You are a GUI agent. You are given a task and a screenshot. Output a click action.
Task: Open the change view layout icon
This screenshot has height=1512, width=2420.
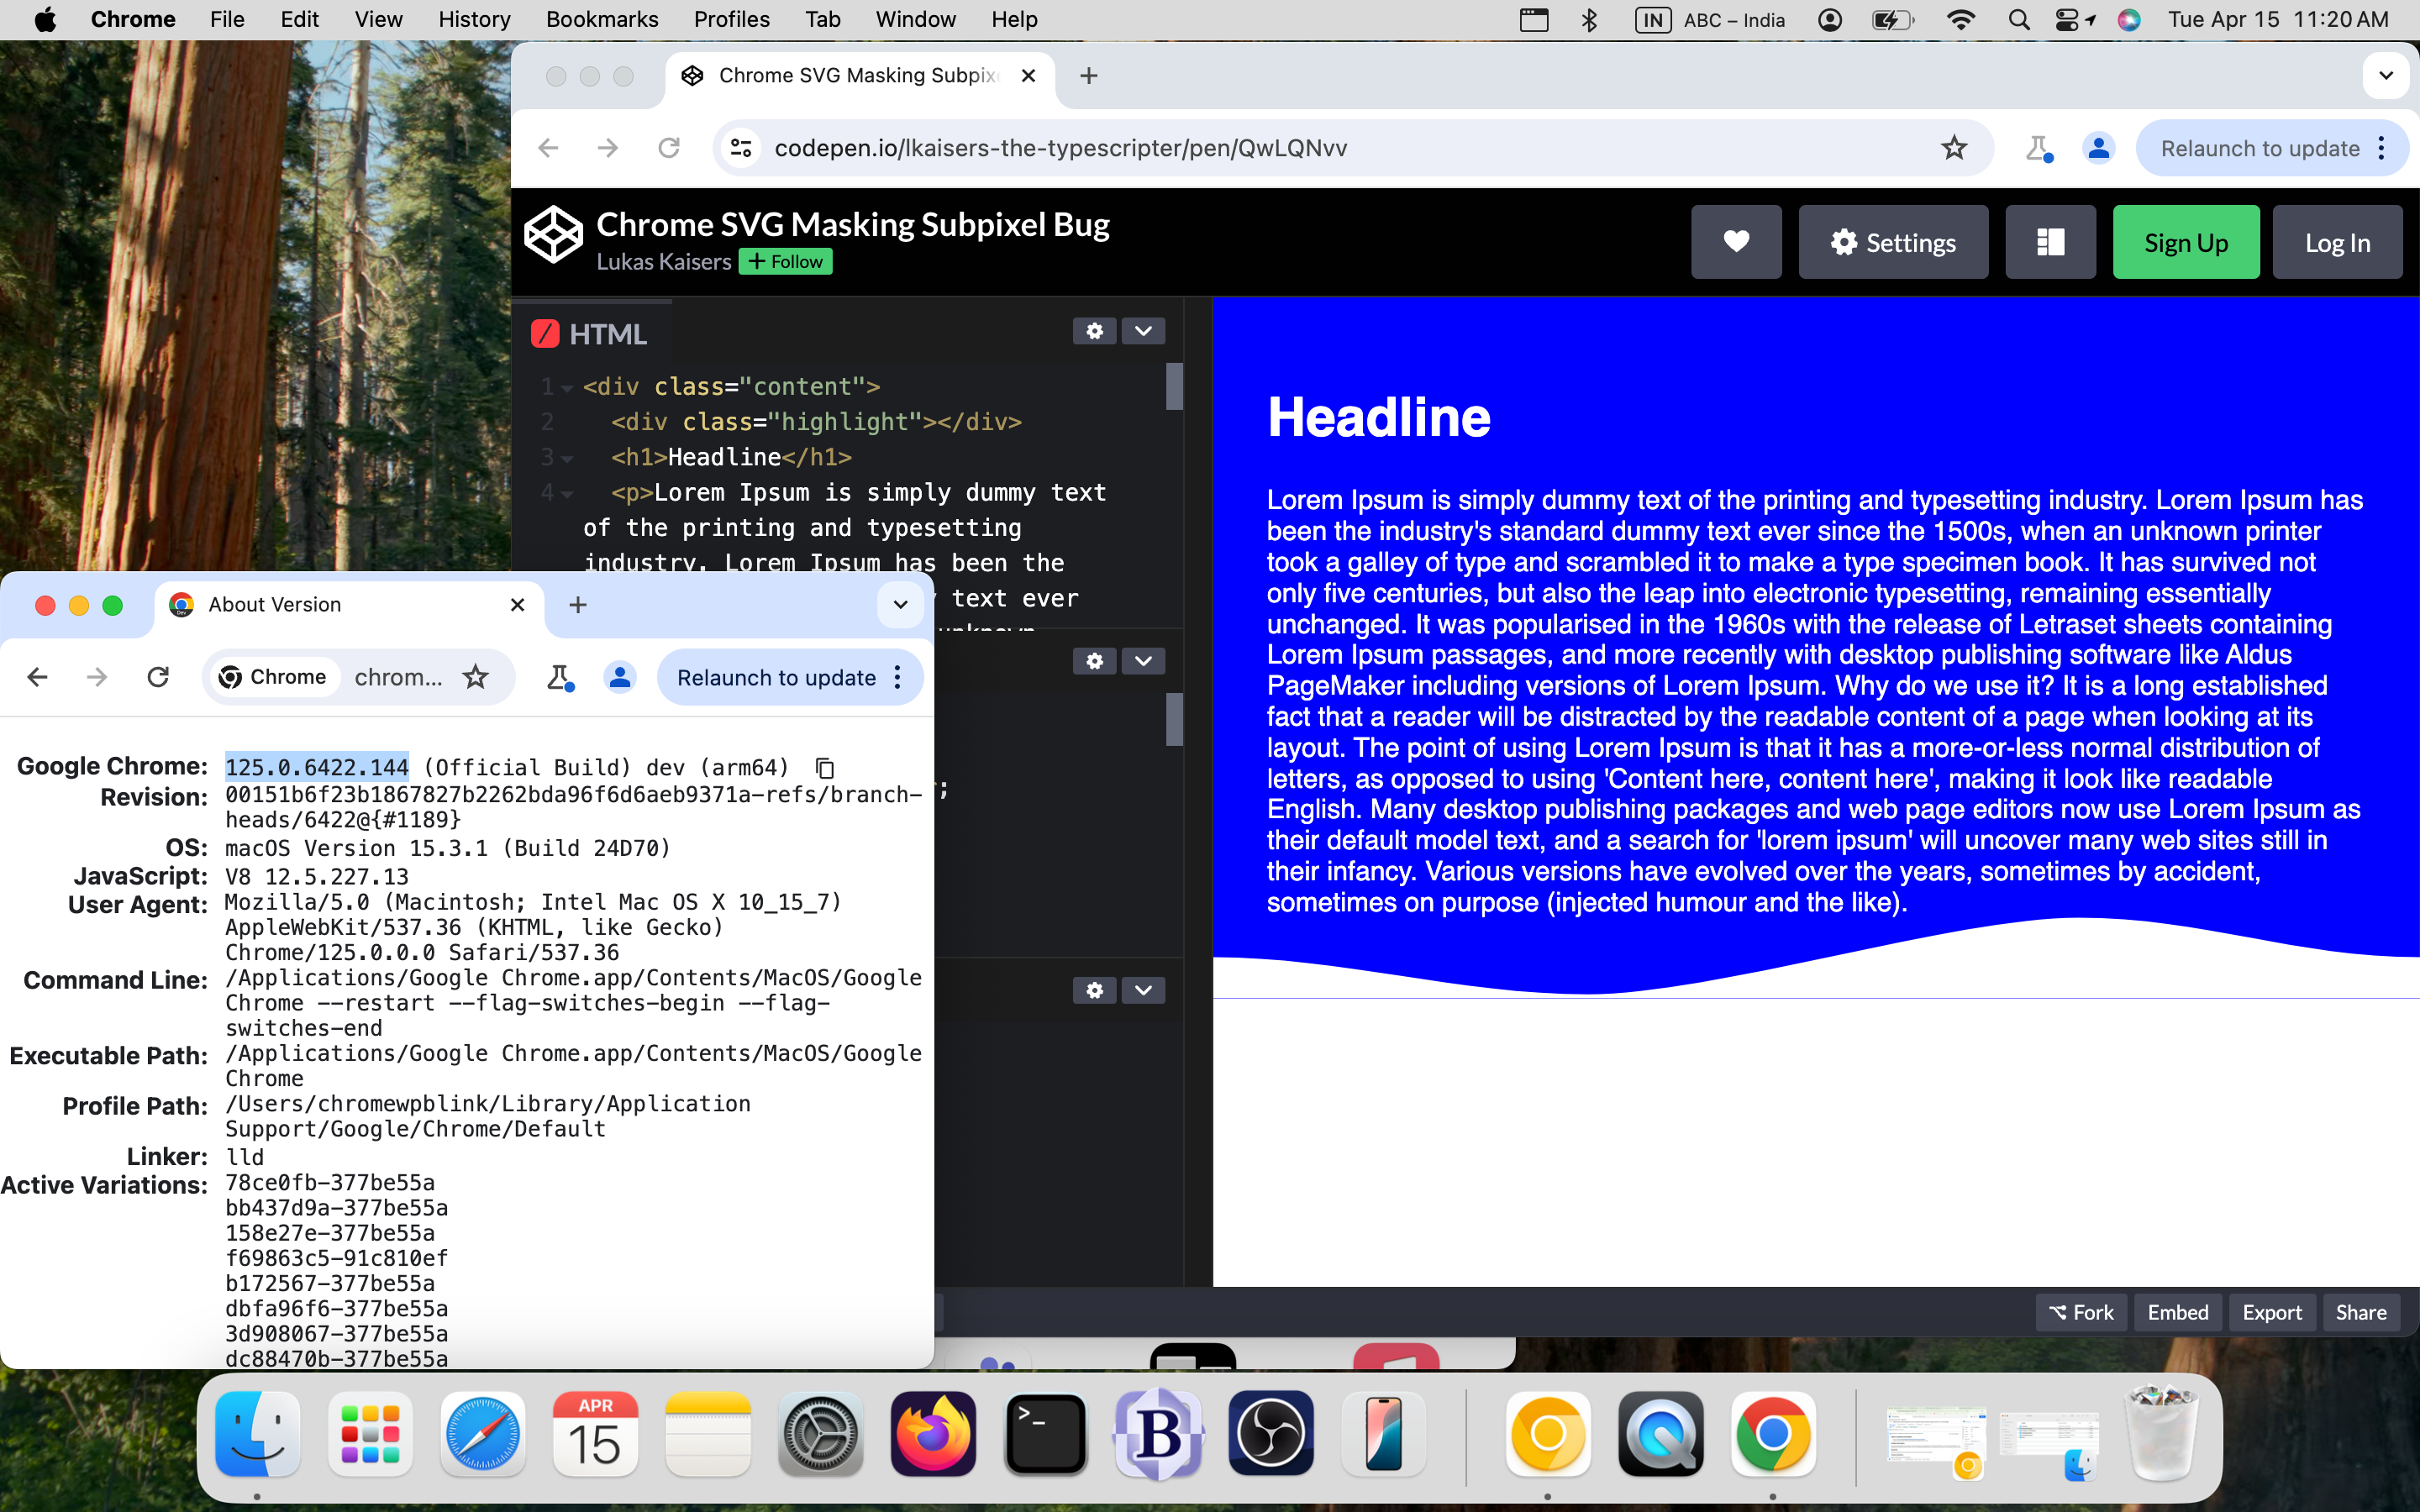pyautogui.click(x=2050, y=242)
